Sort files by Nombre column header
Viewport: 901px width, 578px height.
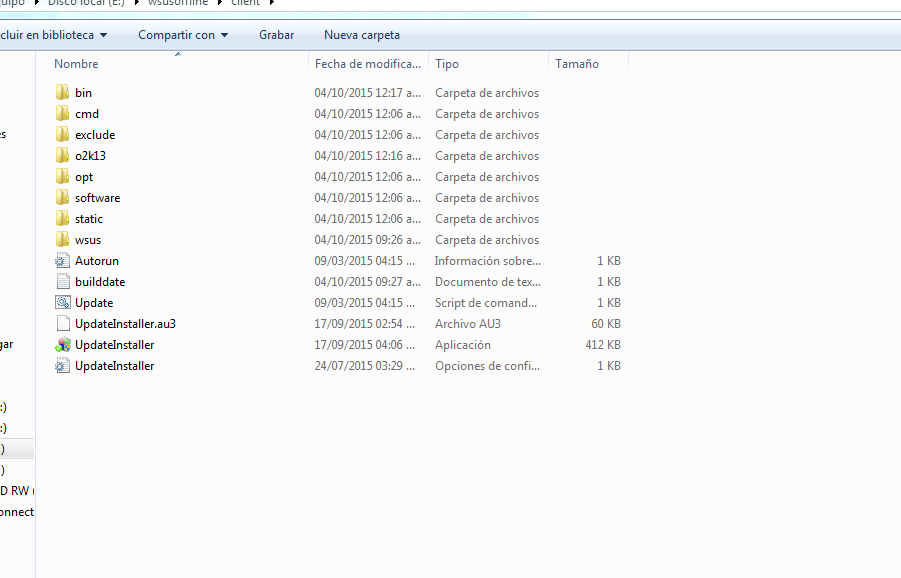(x=77, y=64)
